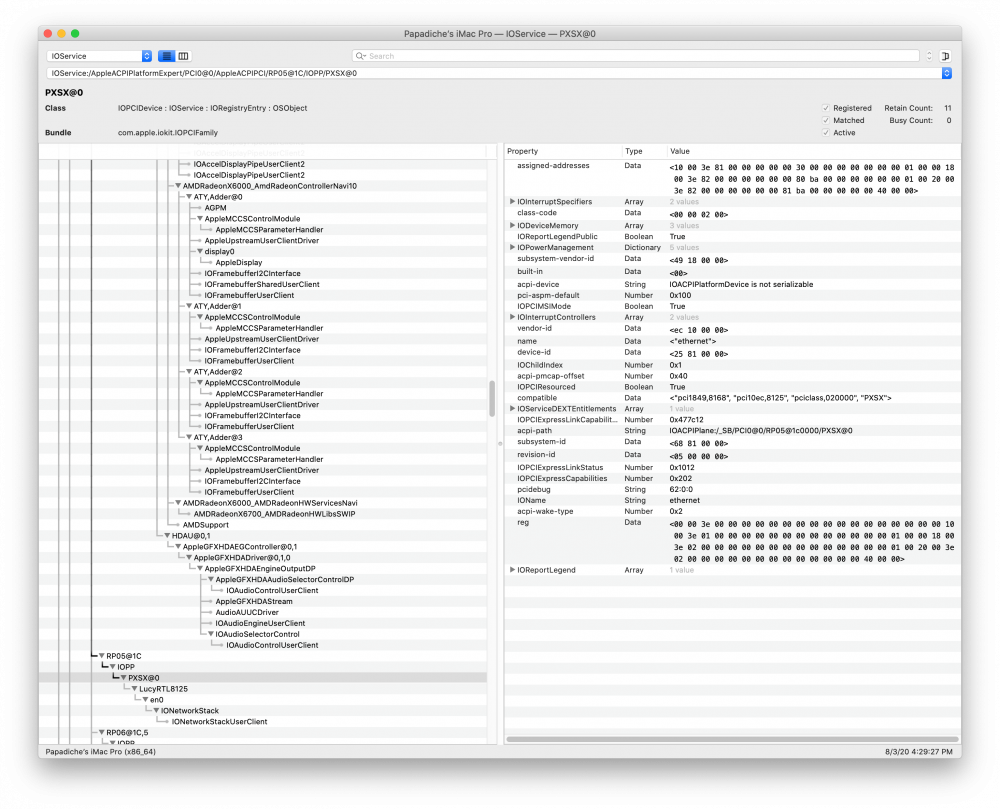
Task: Select IONetworkStackUserClient entry
Action: click(x=219, y=722)
